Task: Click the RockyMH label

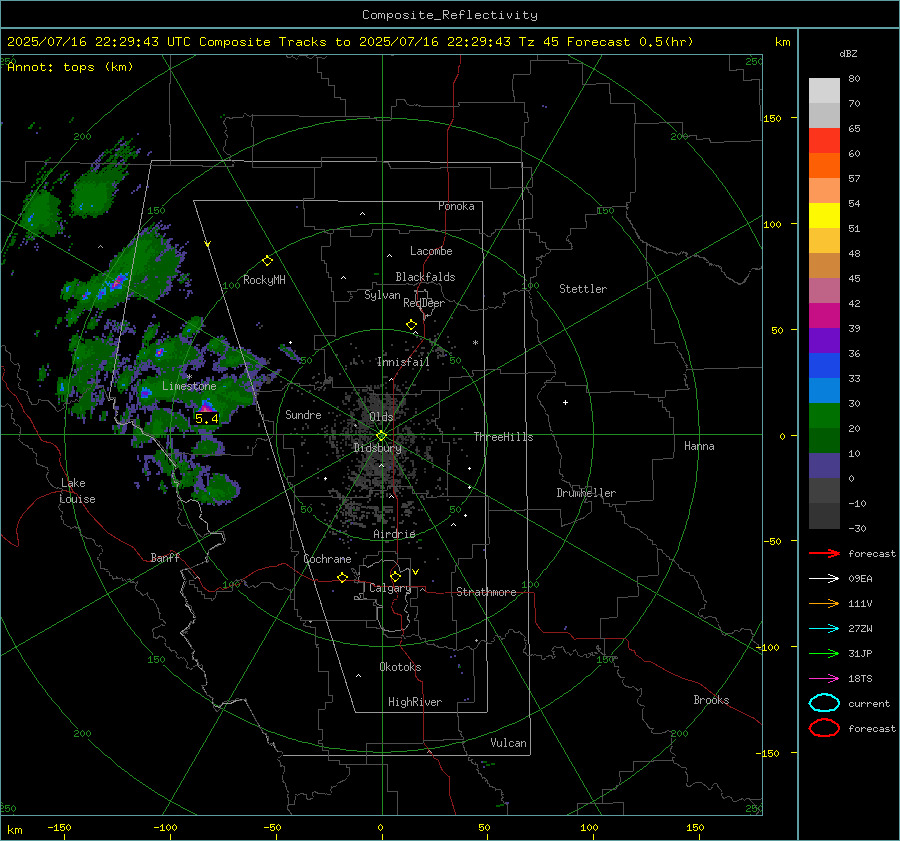Action: pyautogui.click(x=264, y=280)
